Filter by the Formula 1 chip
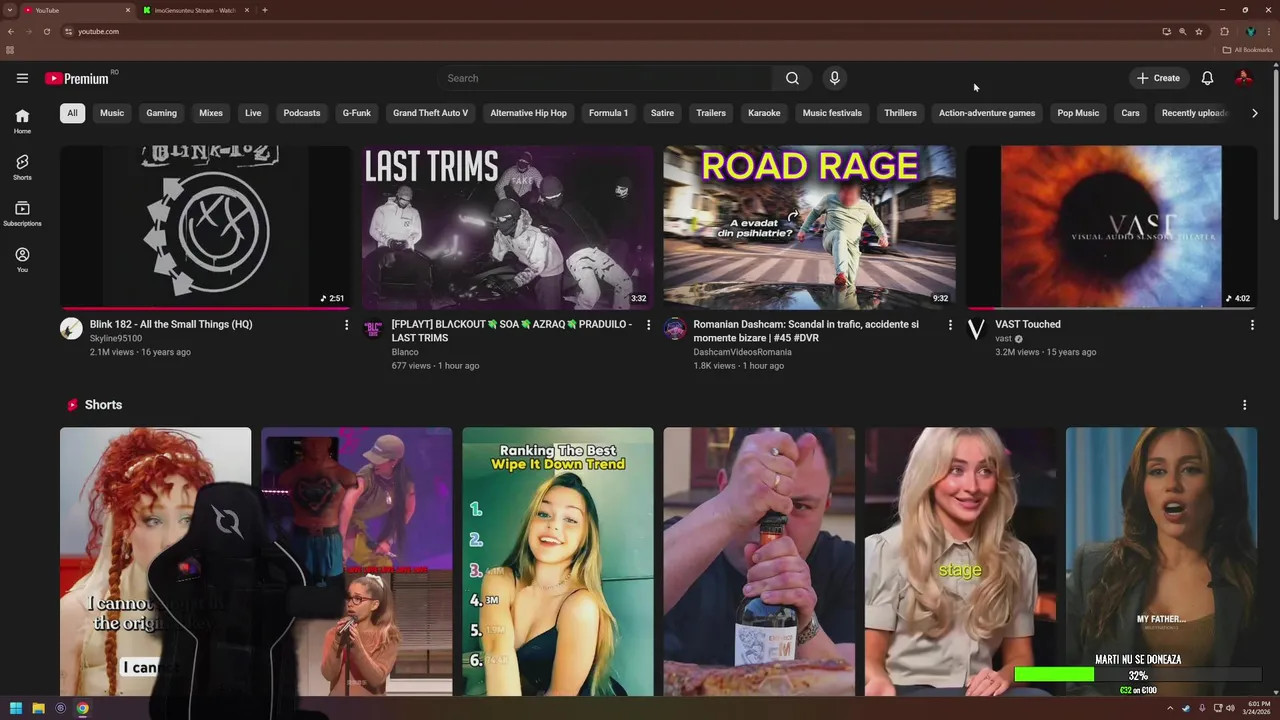The width and height of the screenshot is (1280, 720). [x=608, y=113]
